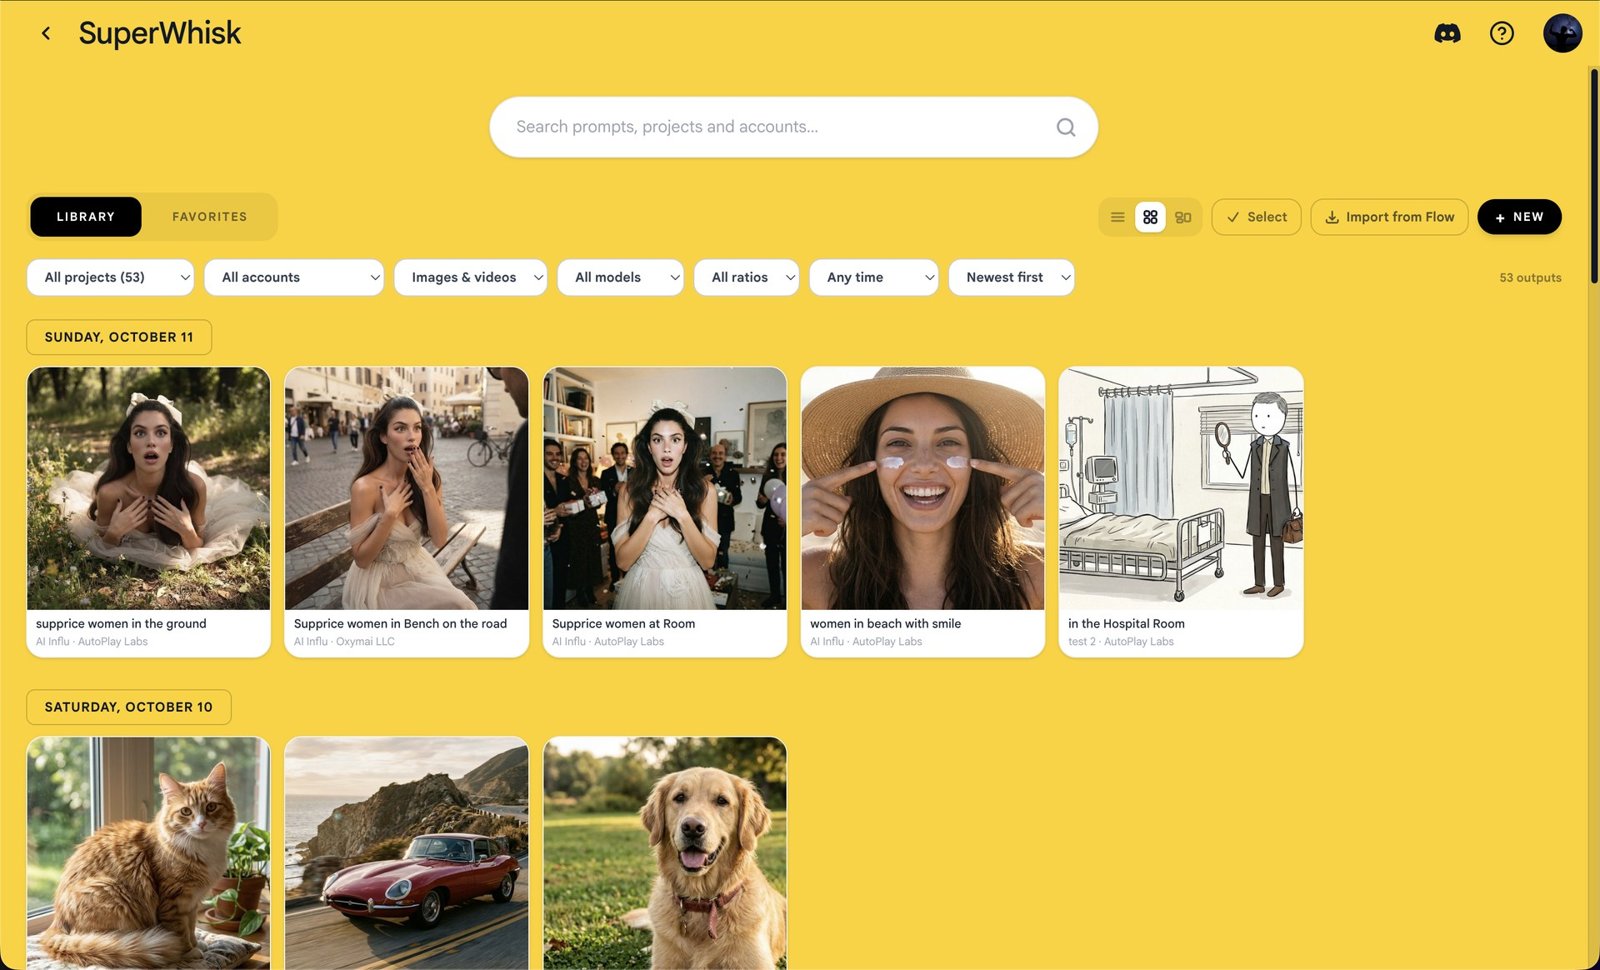
Task: Open the in the Hospital Room sketch
Action: (1180, 488)
